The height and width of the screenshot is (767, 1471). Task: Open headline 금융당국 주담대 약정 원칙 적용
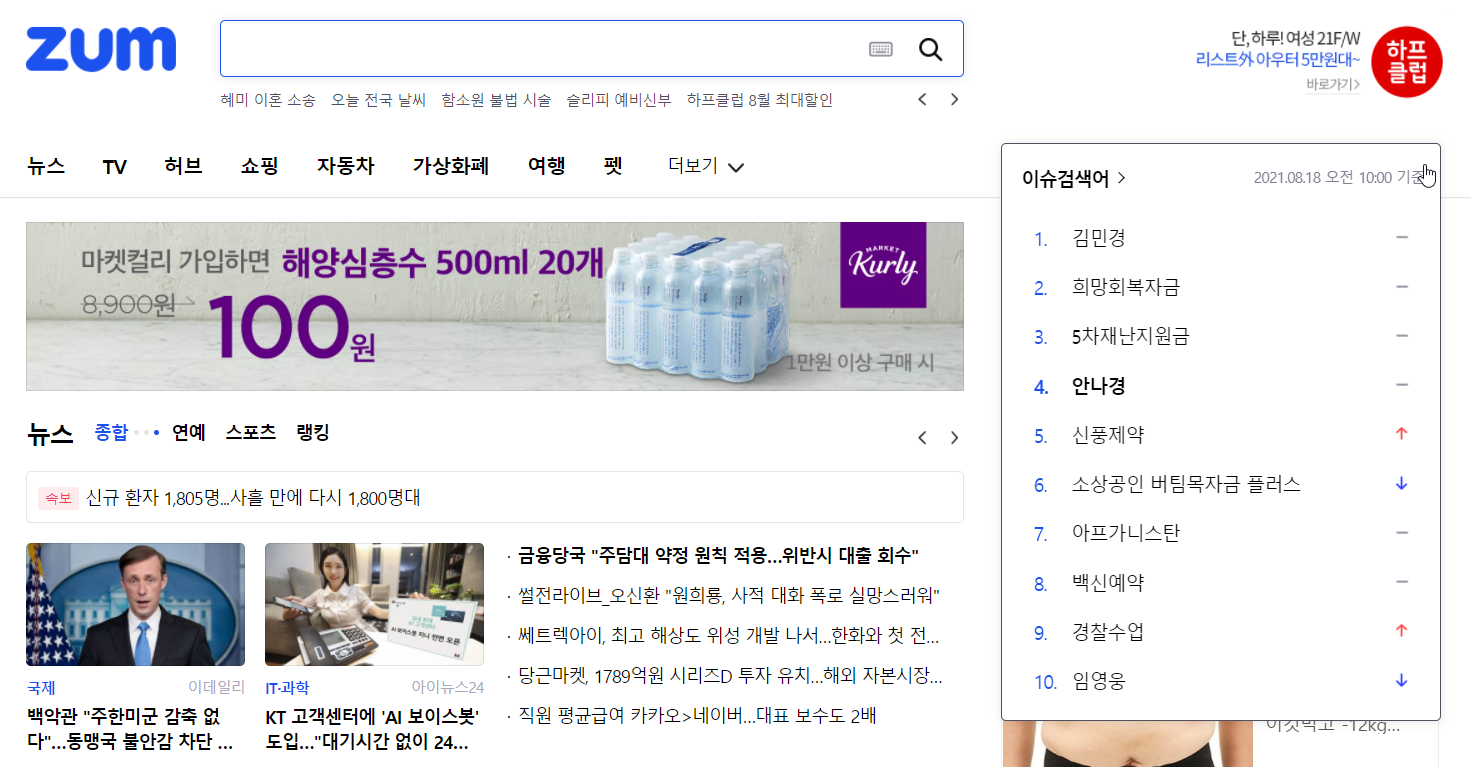[x=718, y=555]
